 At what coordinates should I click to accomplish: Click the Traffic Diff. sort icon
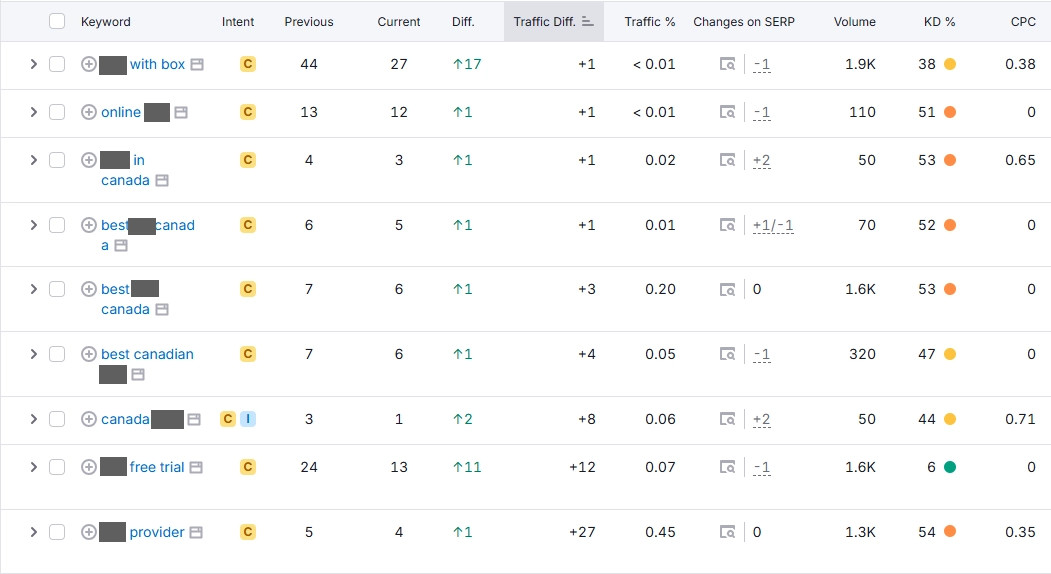coord(588,21)
